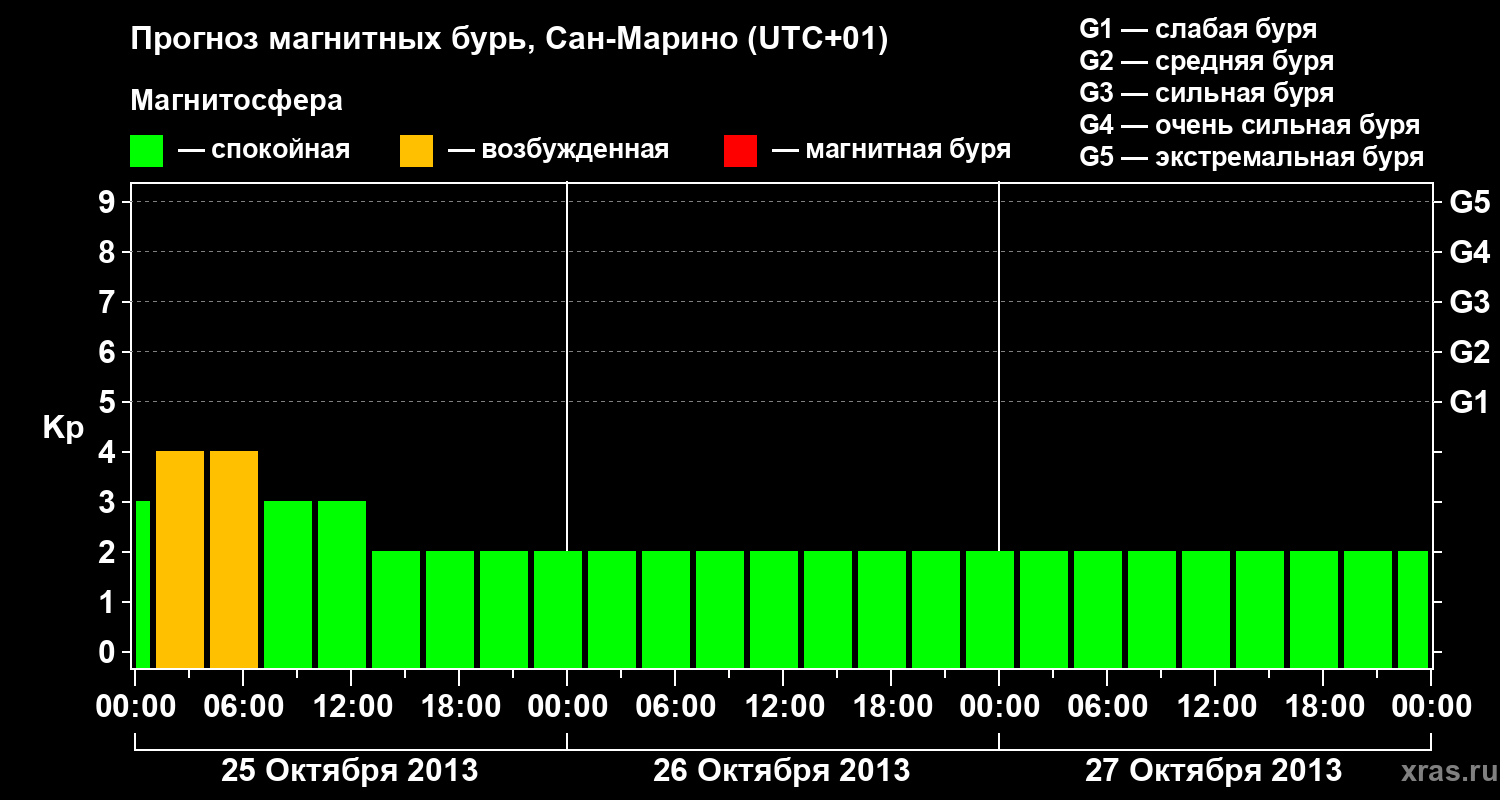The width and height of the screenshot is (1500, 800).
Task: Click the date label '26 Октября 2013'
Action: click(782, 771)
